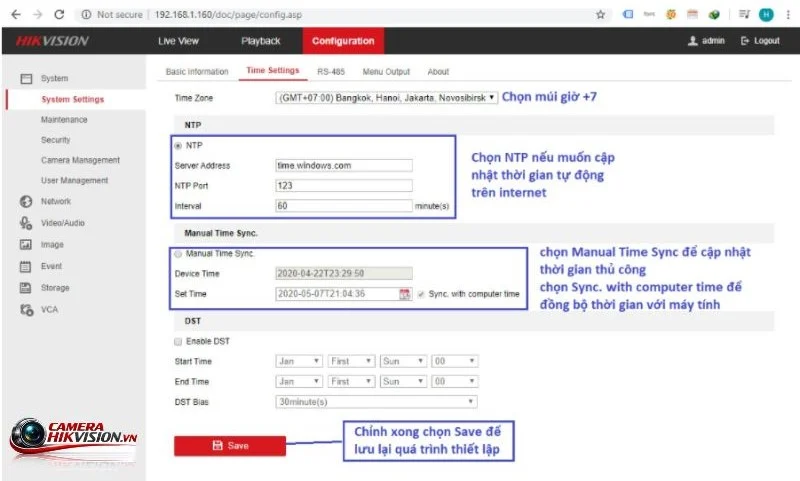Go to Playback in top menu
Screen dimensions: 800x481
pos(261,41)
